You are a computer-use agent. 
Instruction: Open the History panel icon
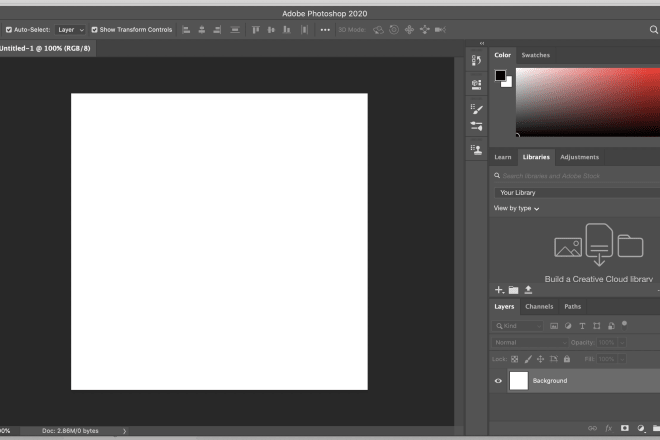(x=476, y=61)
